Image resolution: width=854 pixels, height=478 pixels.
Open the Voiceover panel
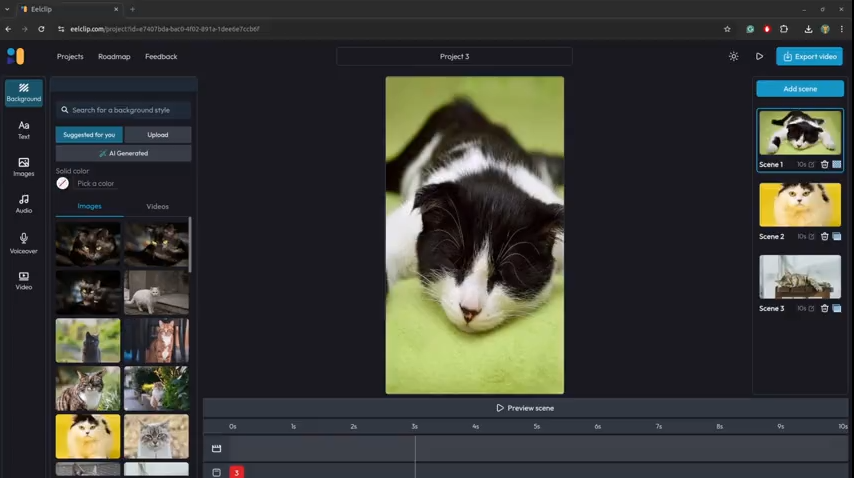pyautogui.click(x=24, y=243)
